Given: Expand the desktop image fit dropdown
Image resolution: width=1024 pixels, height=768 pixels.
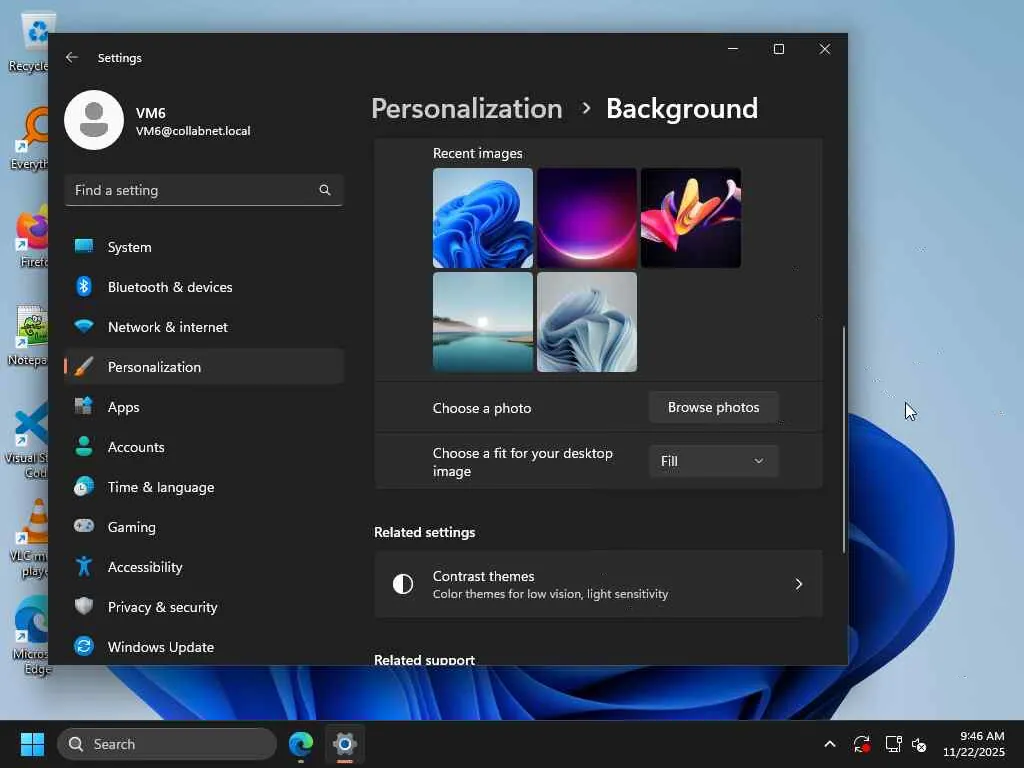Looking at the screenshot, I should click(x=713, y=461).
